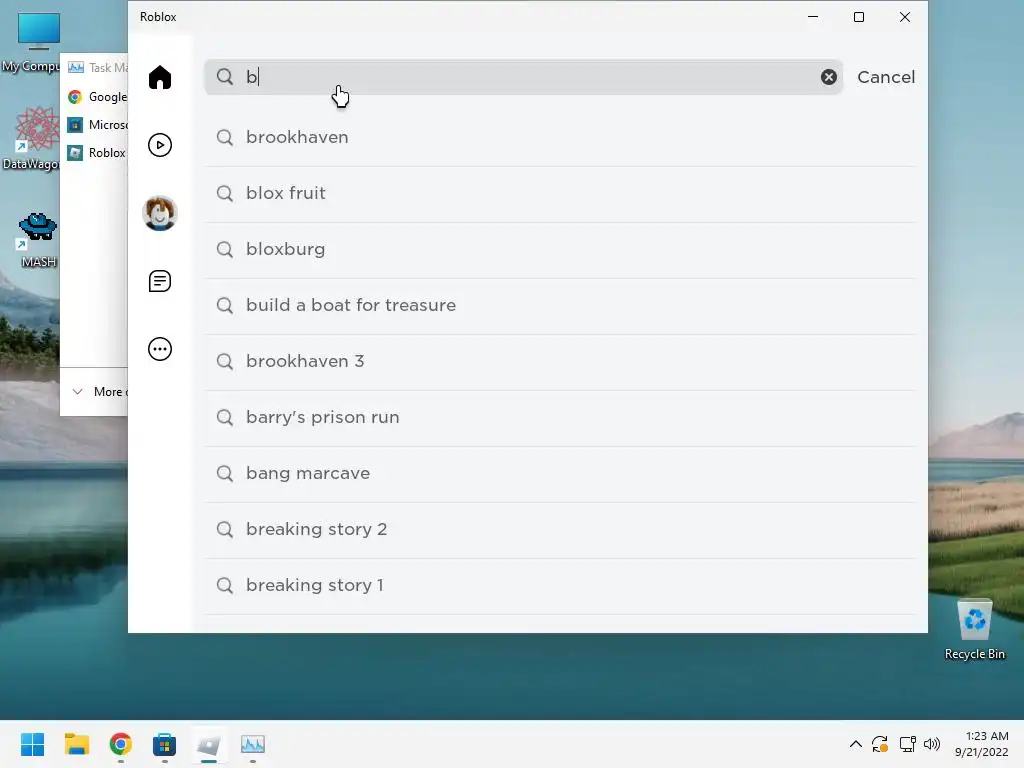Pick the "breaking story 1" suggestion
Screen dimensions: 1024x768
[560, 586]
